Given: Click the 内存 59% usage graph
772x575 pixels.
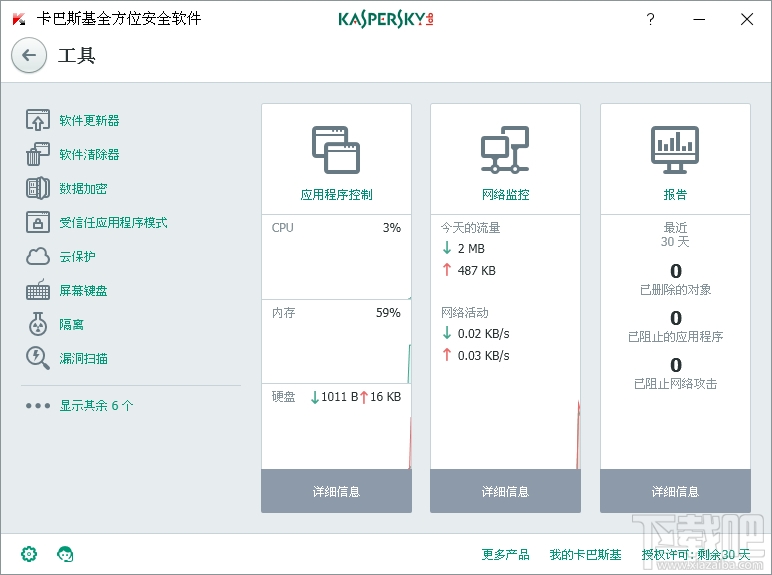Looking at the screenshot, I should click(336, 342).
